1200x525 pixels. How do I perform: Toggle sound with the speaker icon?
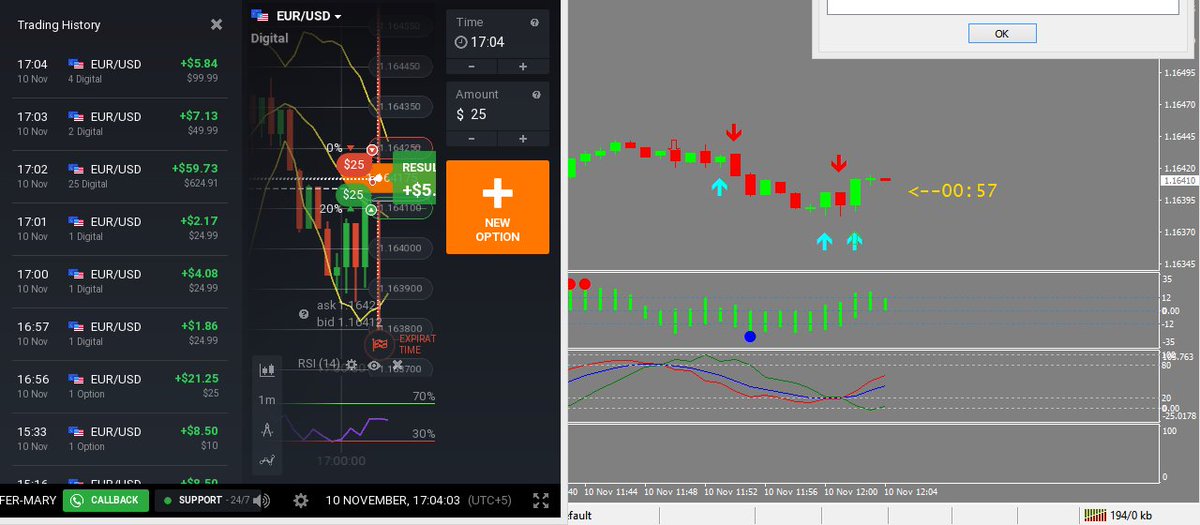point(261,500)
